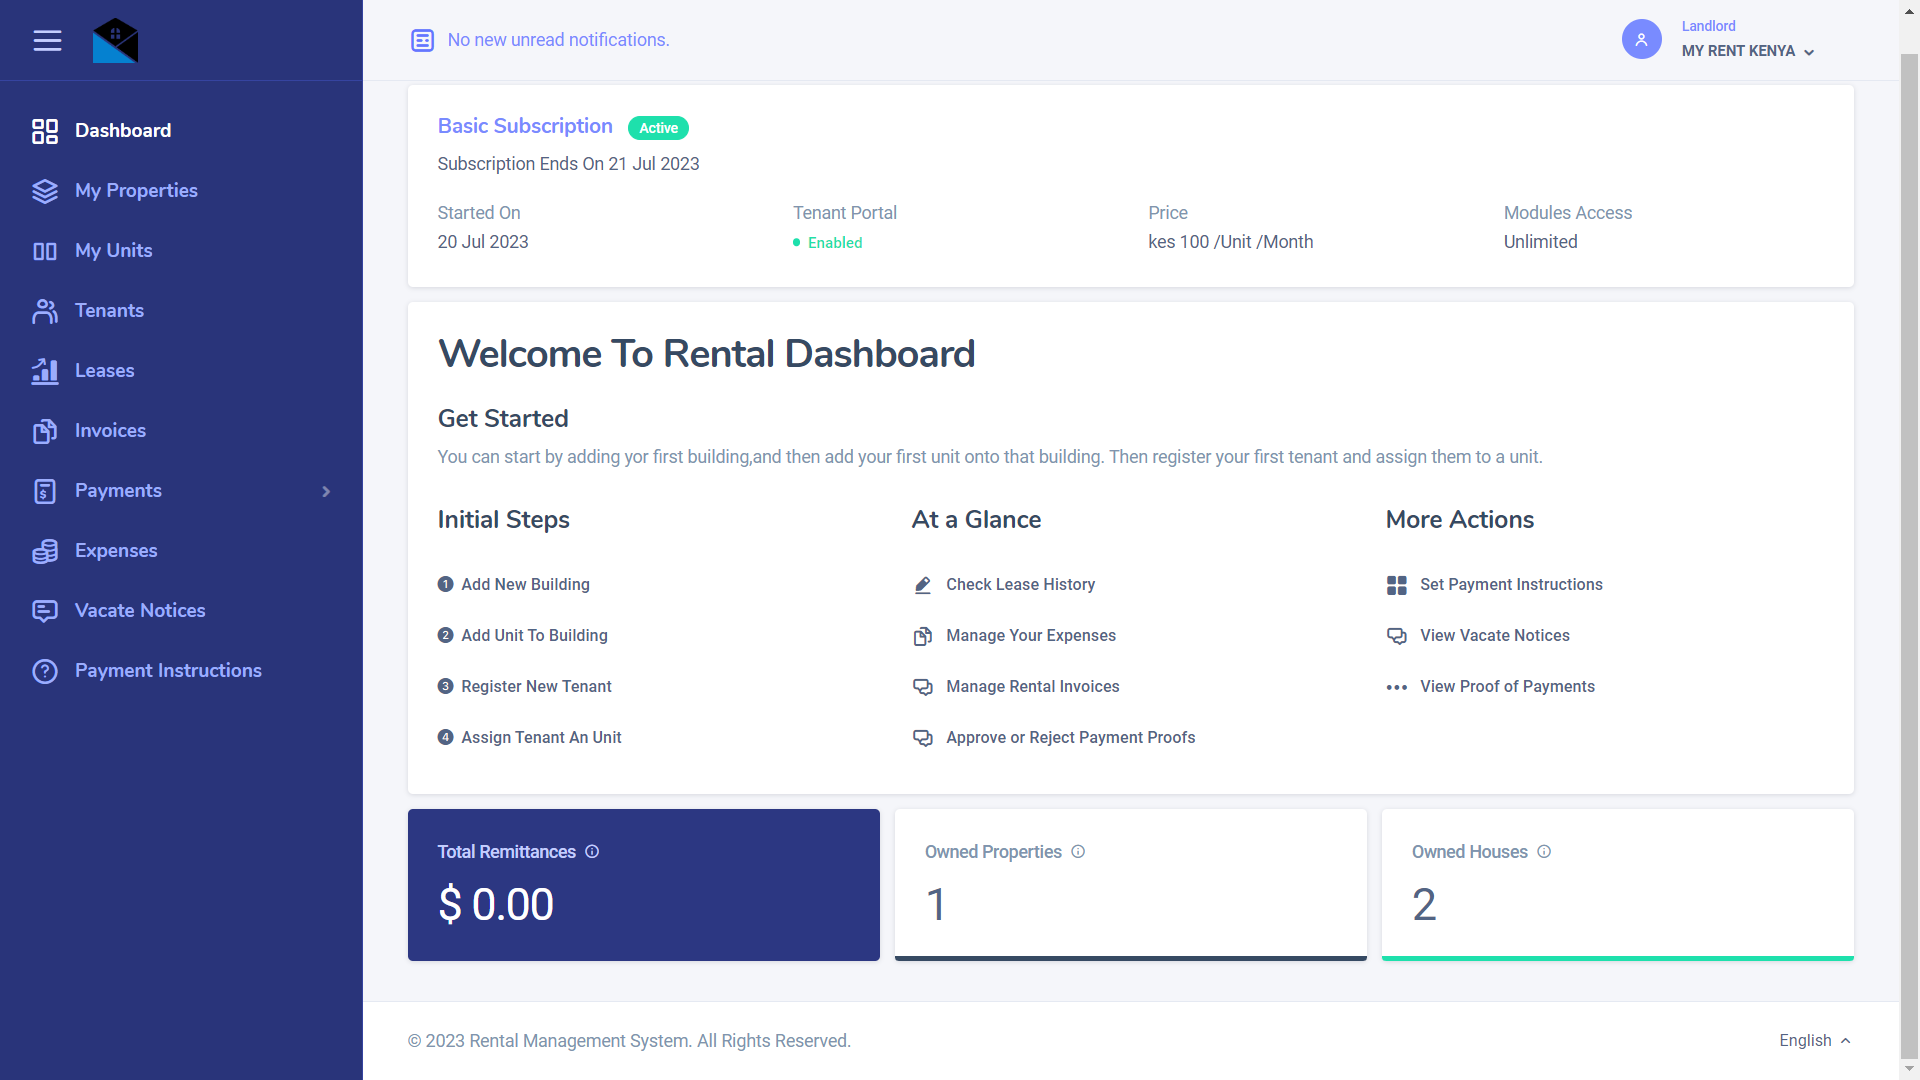Screen dimensions: 1920x1080
Task: Click the Add New Building link
Action: [x=525, y=585]
